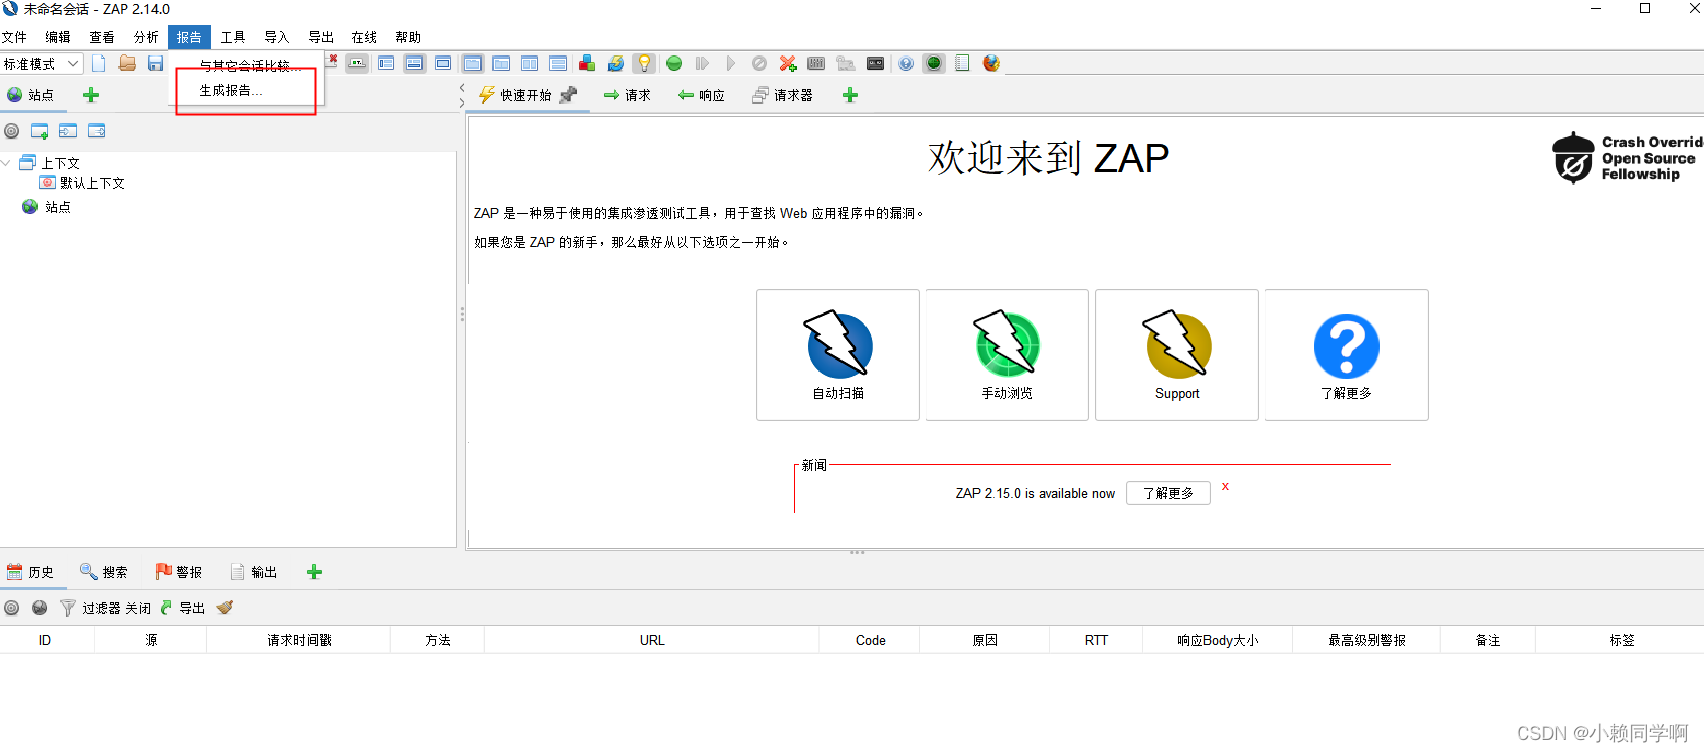Select the expand-sites-tab layout icon

386,64
